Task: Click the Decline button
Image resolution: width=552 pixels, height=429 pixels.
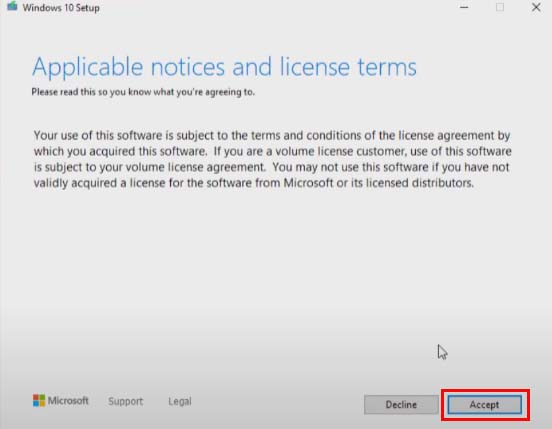Action: point(401,405)
